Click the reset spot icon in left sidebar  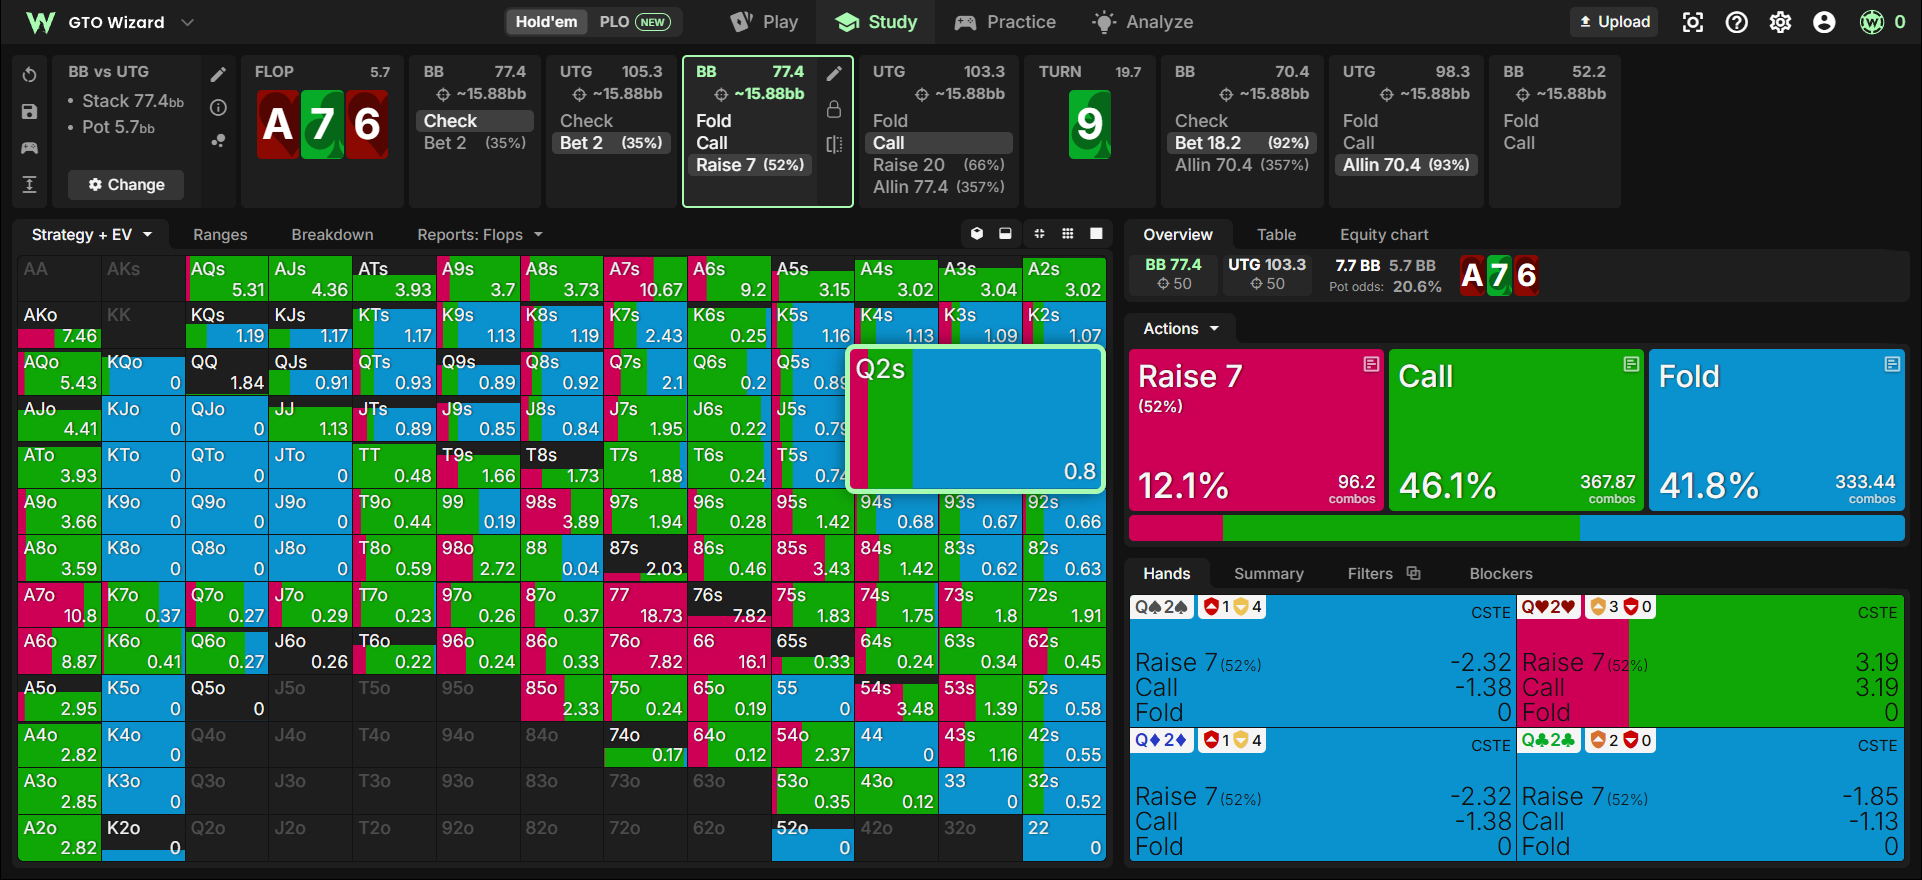29,75
